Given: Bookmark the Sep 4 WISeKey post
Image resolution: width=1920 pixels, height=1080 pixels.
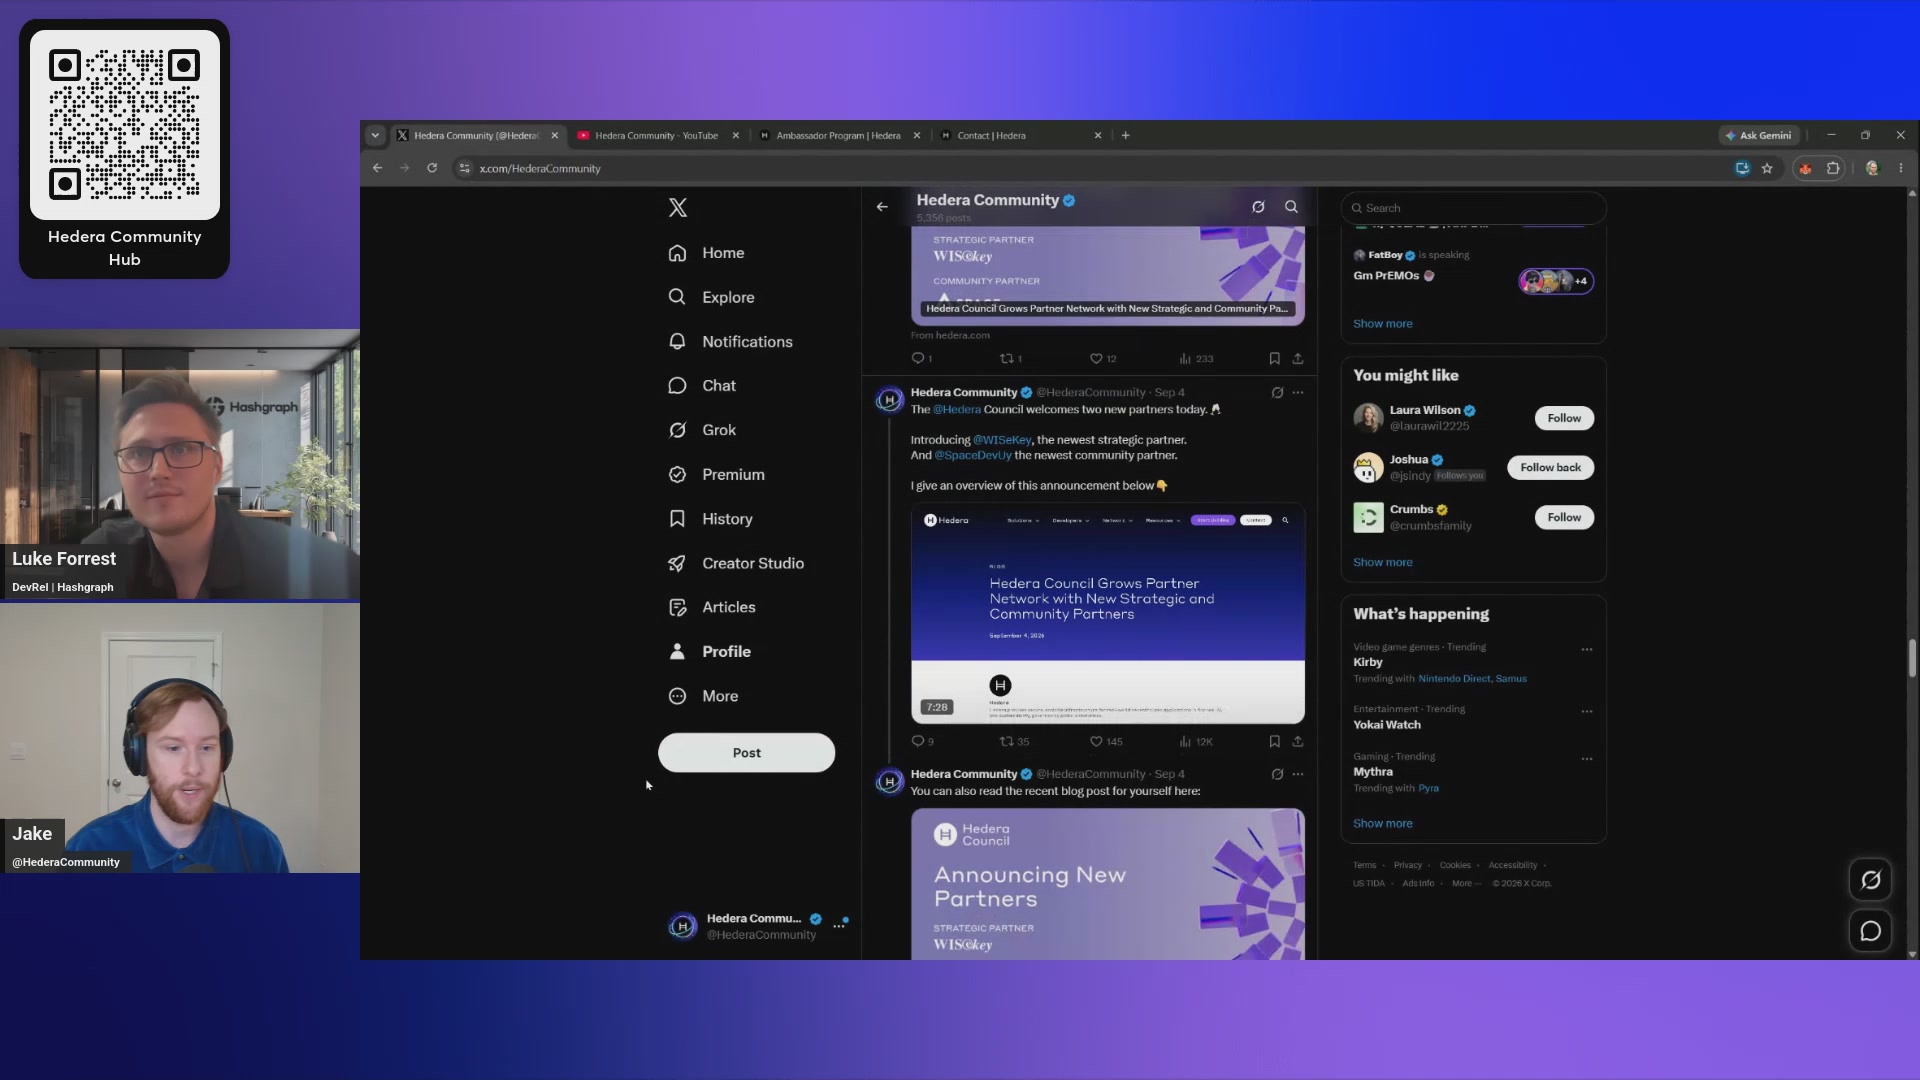Looking at the screenshot, I should (1274, 741).
